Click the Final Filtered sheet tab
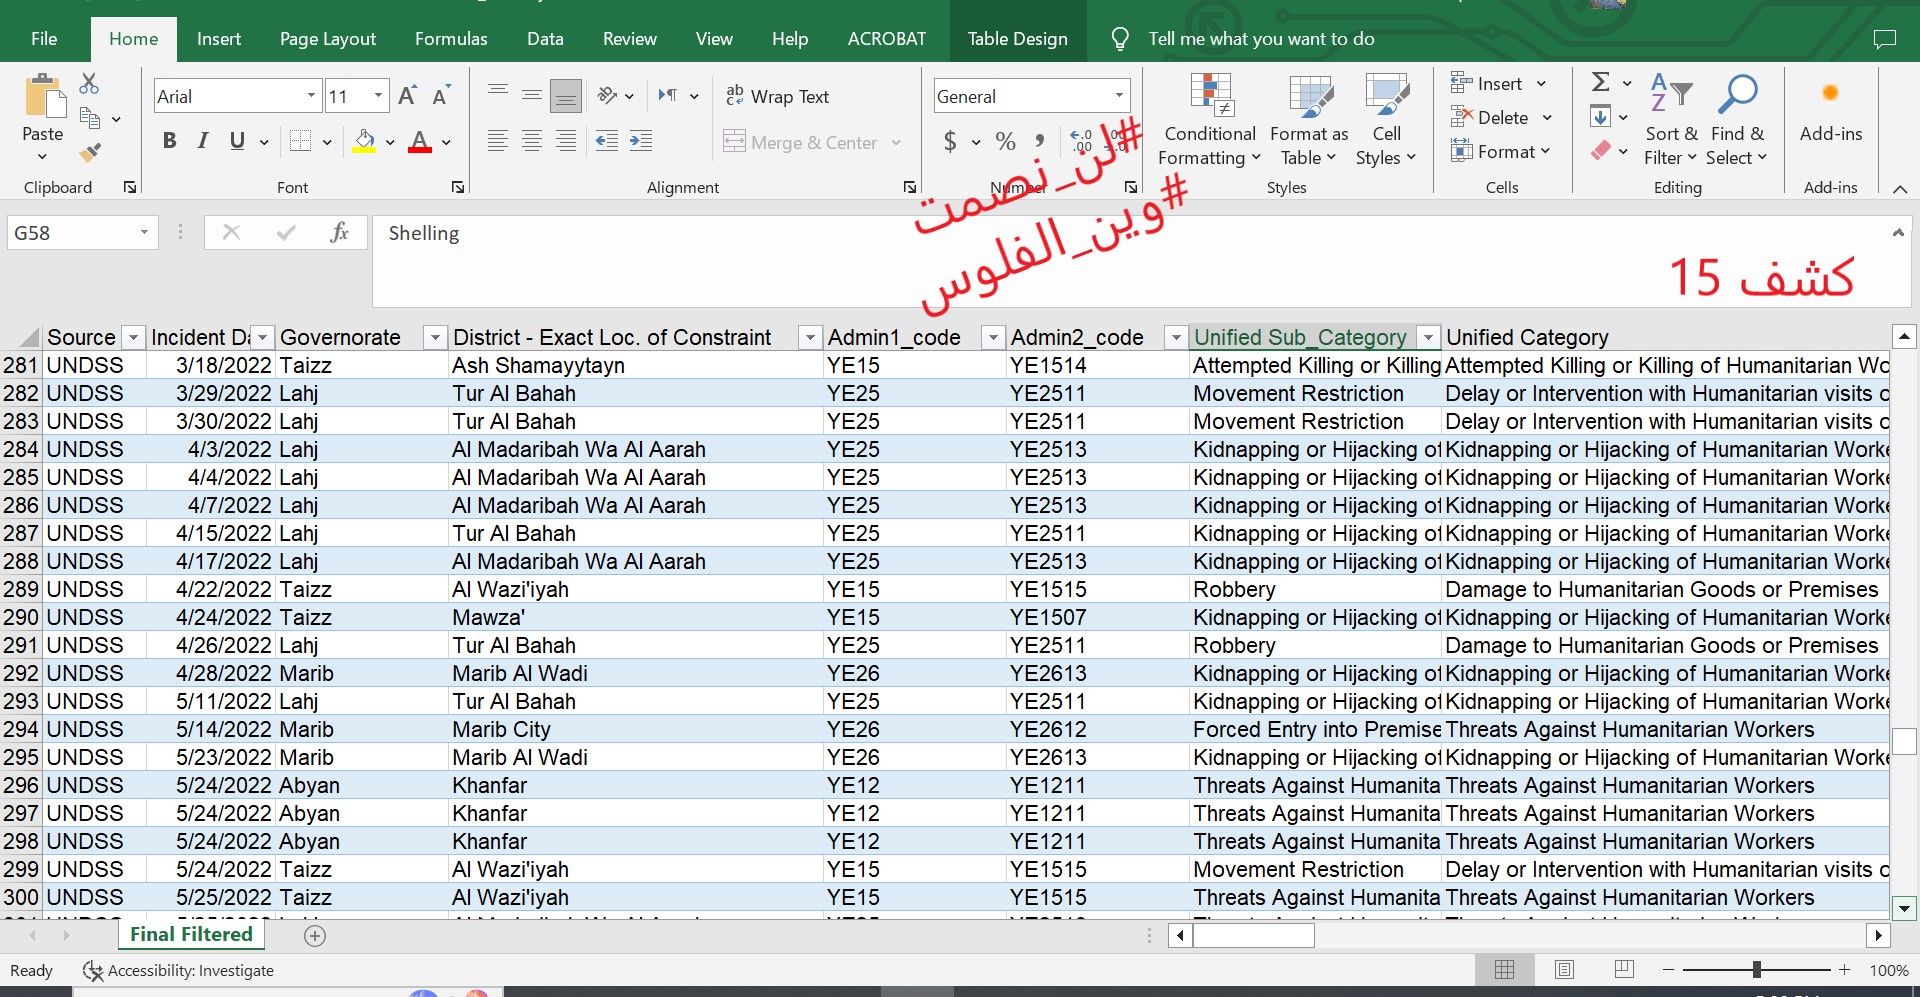 point(191,934)
